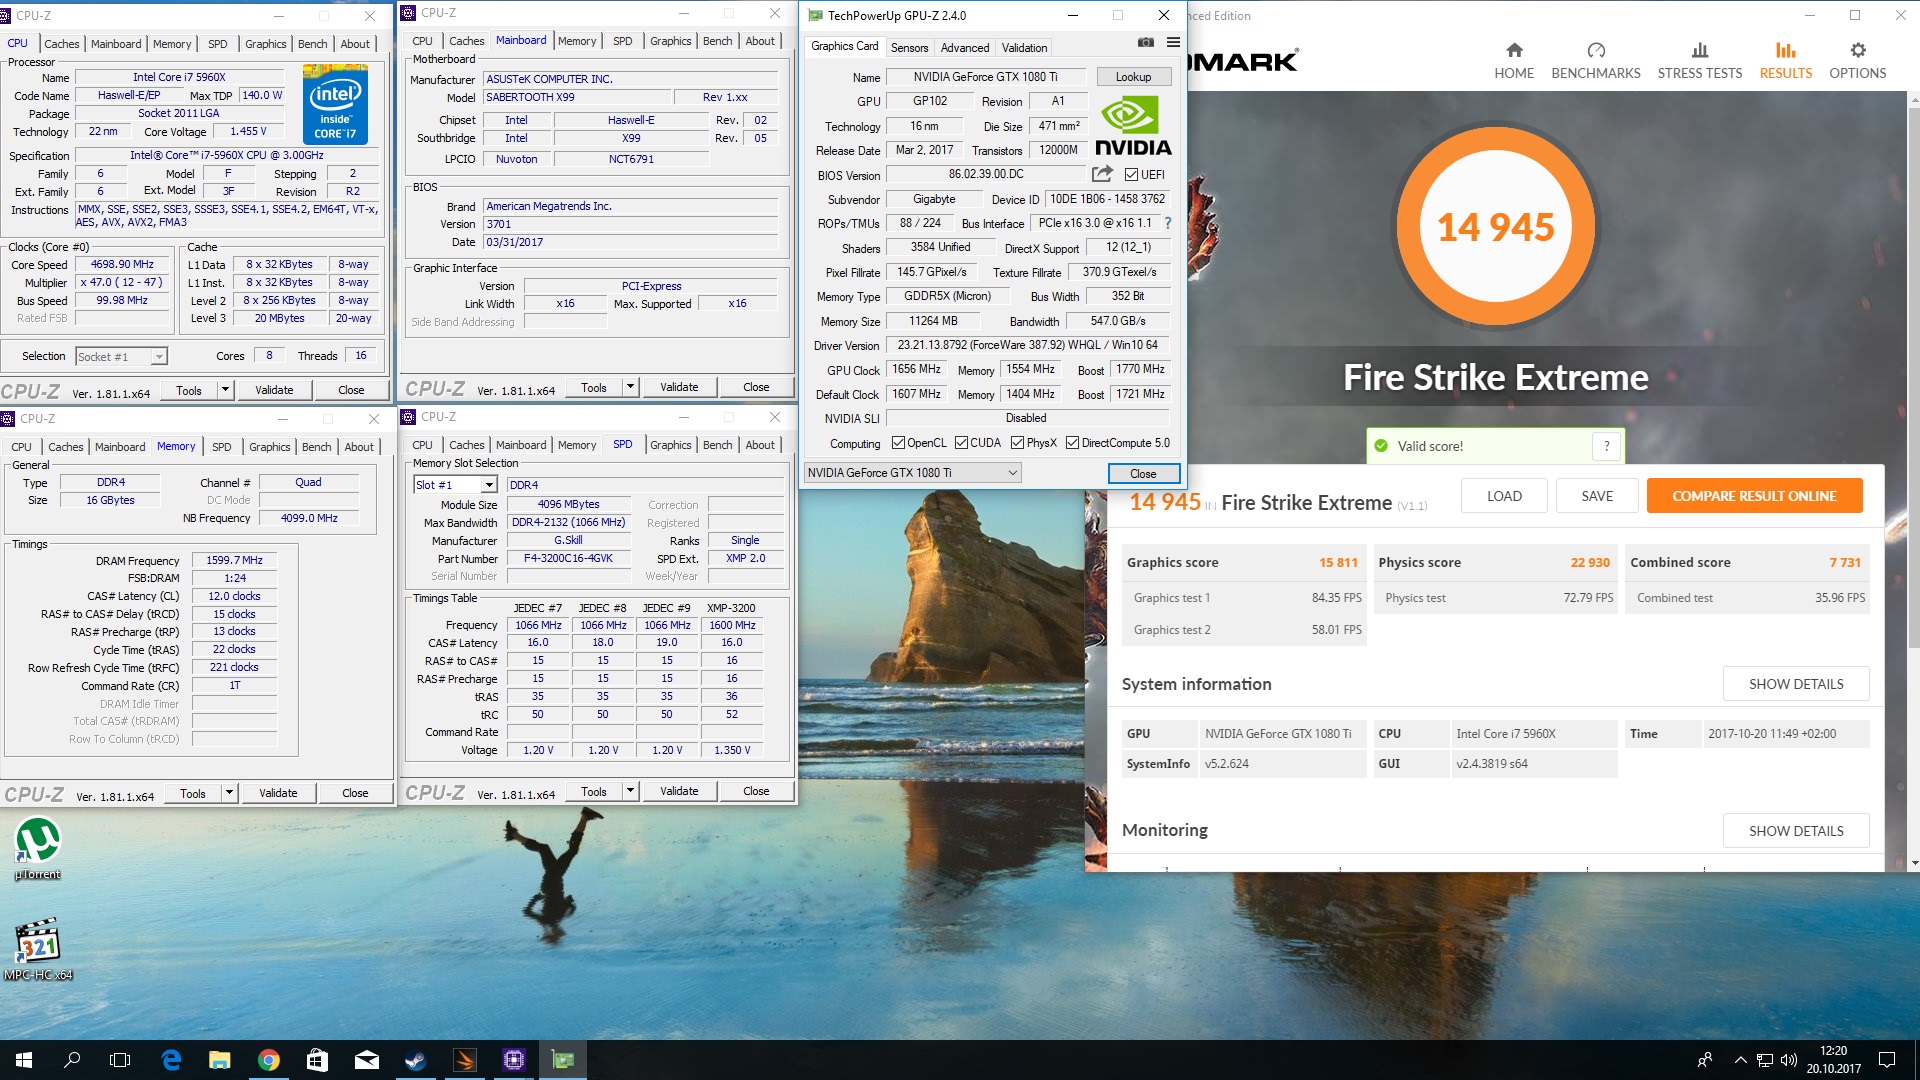Screen dimensions: 1920x1080
Task: Open Microsoft Store from taskbar
Action: tap(317, 1060)
